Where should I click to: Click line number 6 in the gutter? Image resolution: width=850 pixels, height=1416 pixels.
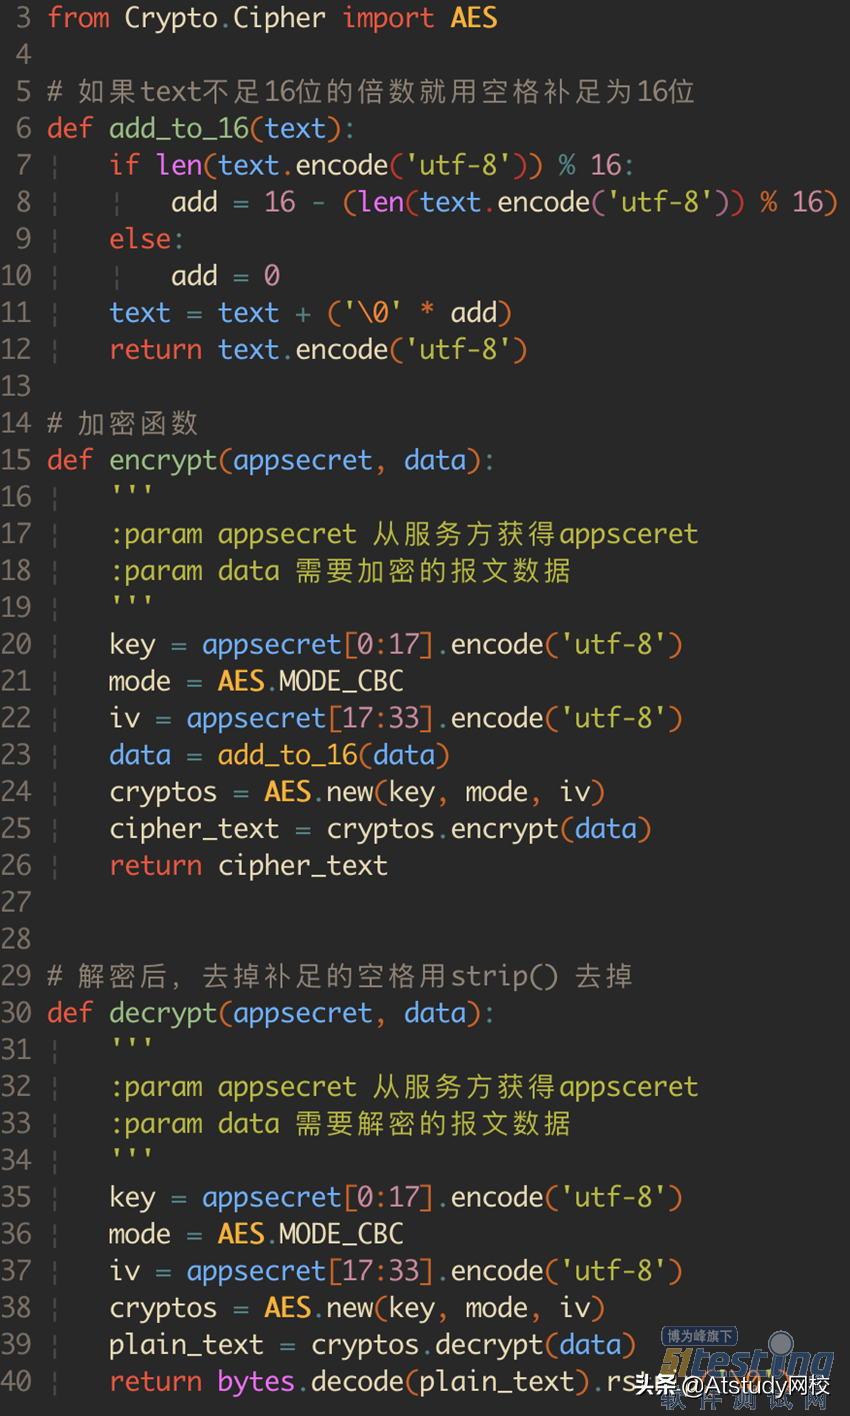tap(23, 128)
